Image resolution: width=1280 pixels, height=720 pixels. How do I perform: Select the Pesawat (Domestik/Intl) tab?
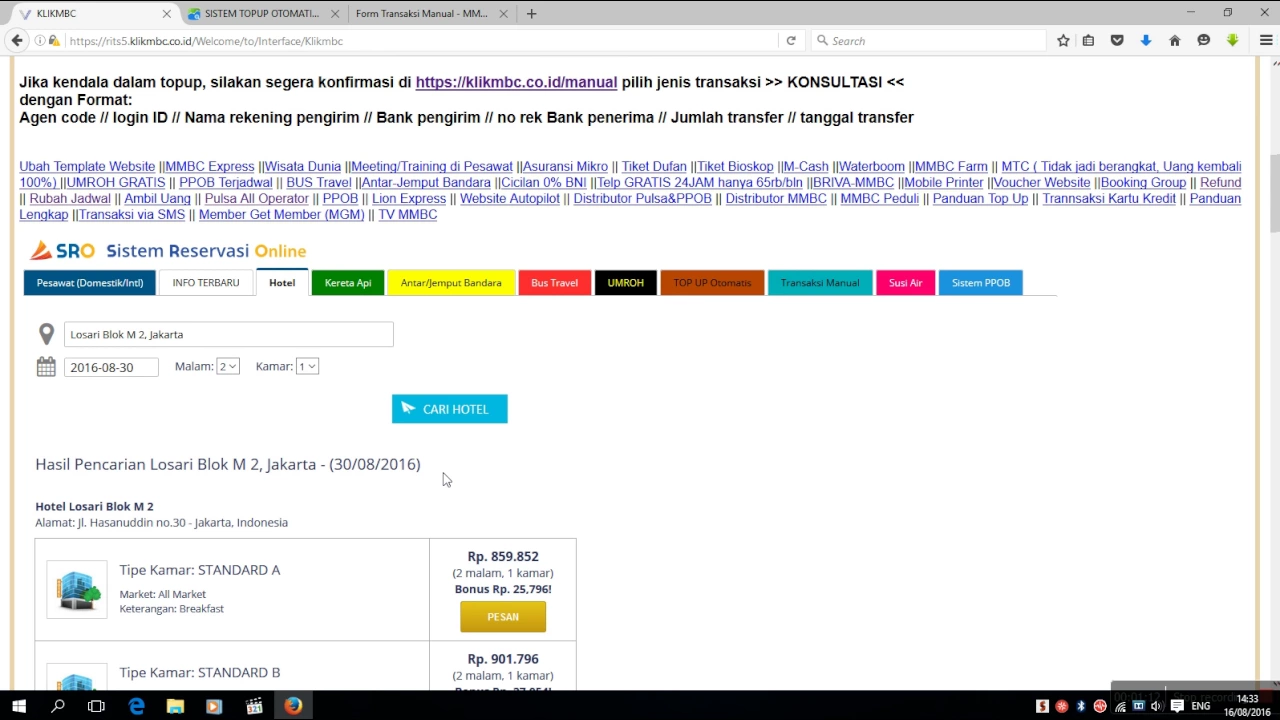coord(90,283)
